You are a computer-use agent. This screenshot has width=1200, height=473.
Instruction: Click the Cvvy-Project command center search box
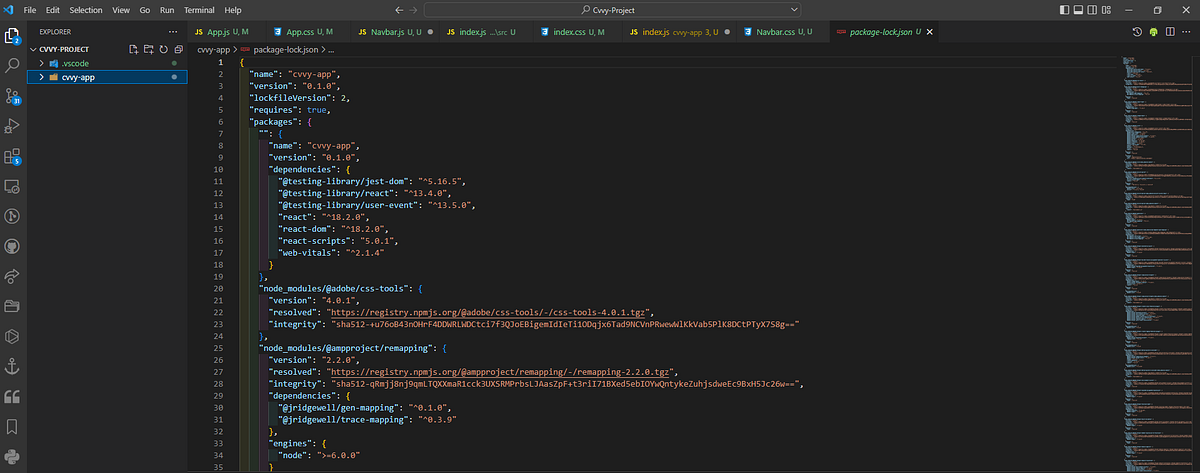pos(611,9)
